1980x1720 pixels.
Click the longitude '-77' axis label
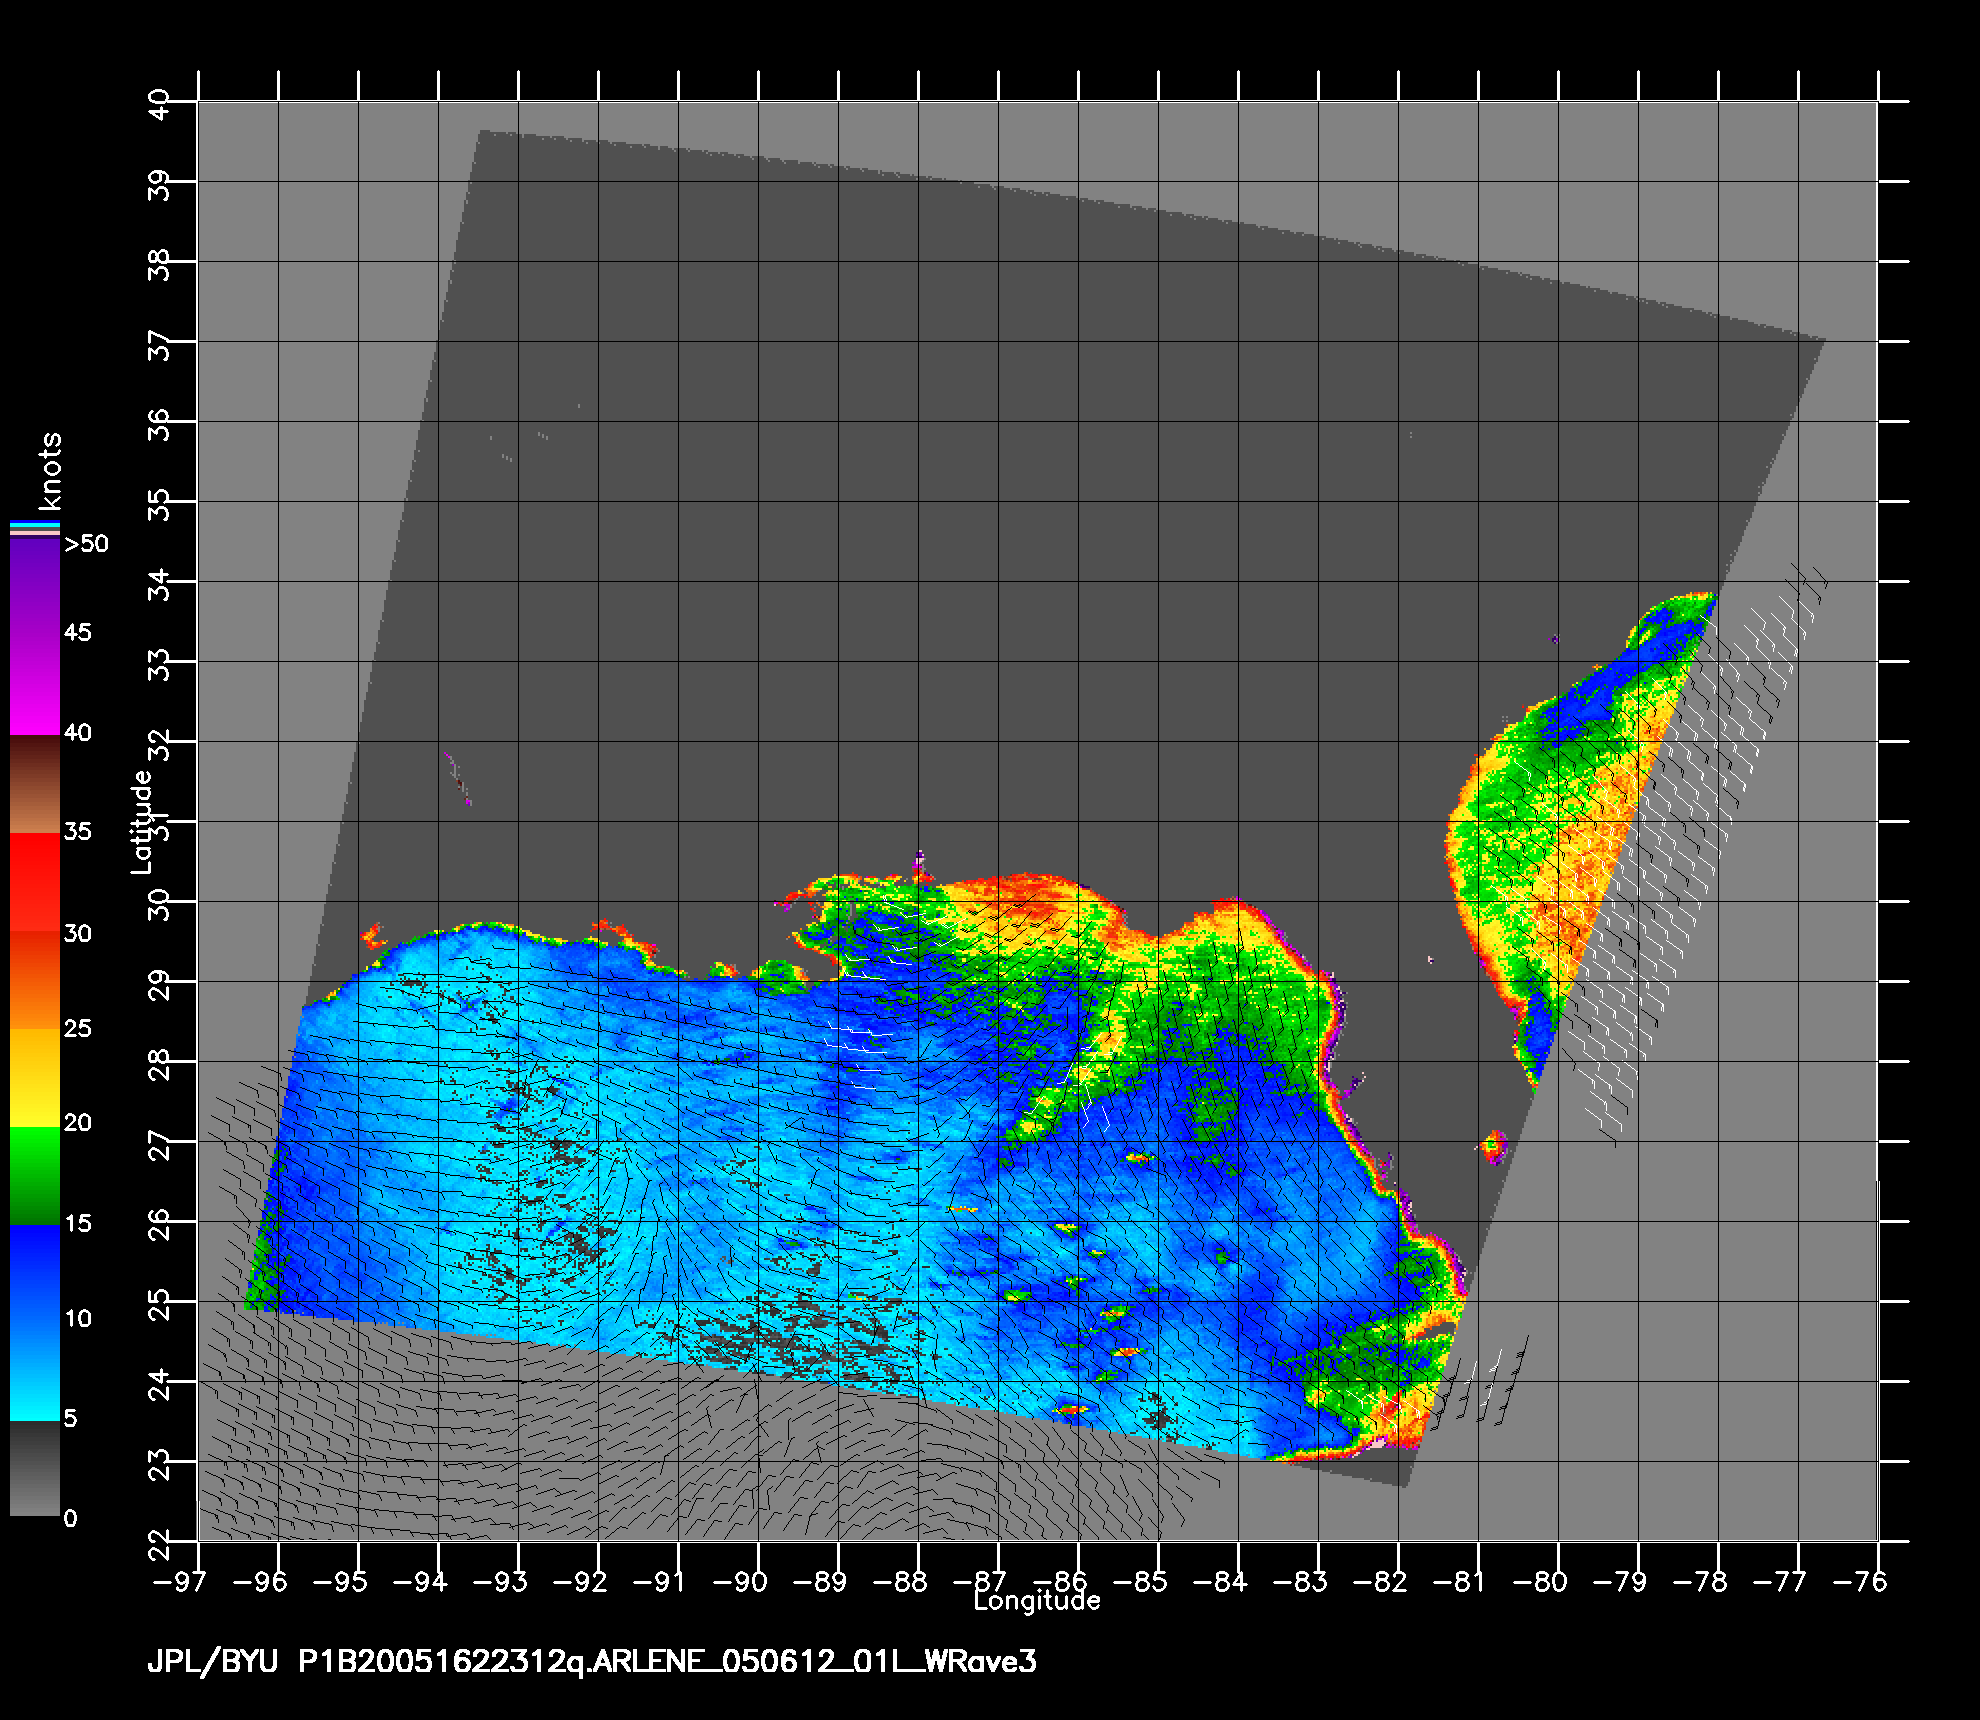point(1782,1581)
